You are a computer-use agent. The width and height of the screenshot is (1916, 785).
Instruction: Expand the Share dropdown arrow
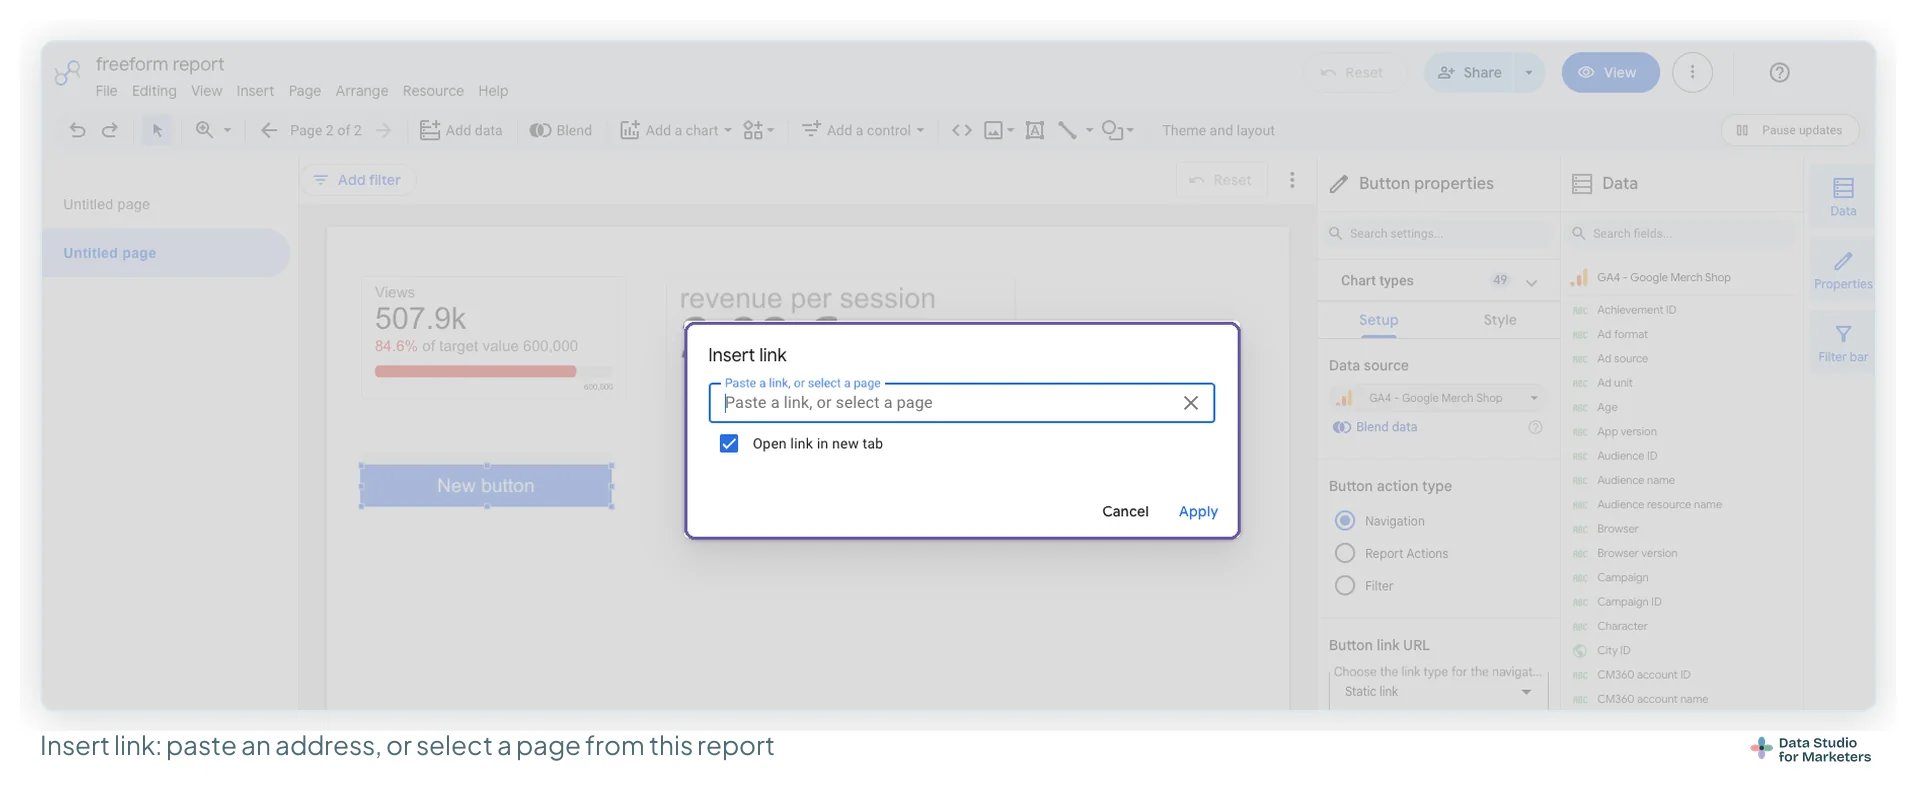click(1528, 72)
